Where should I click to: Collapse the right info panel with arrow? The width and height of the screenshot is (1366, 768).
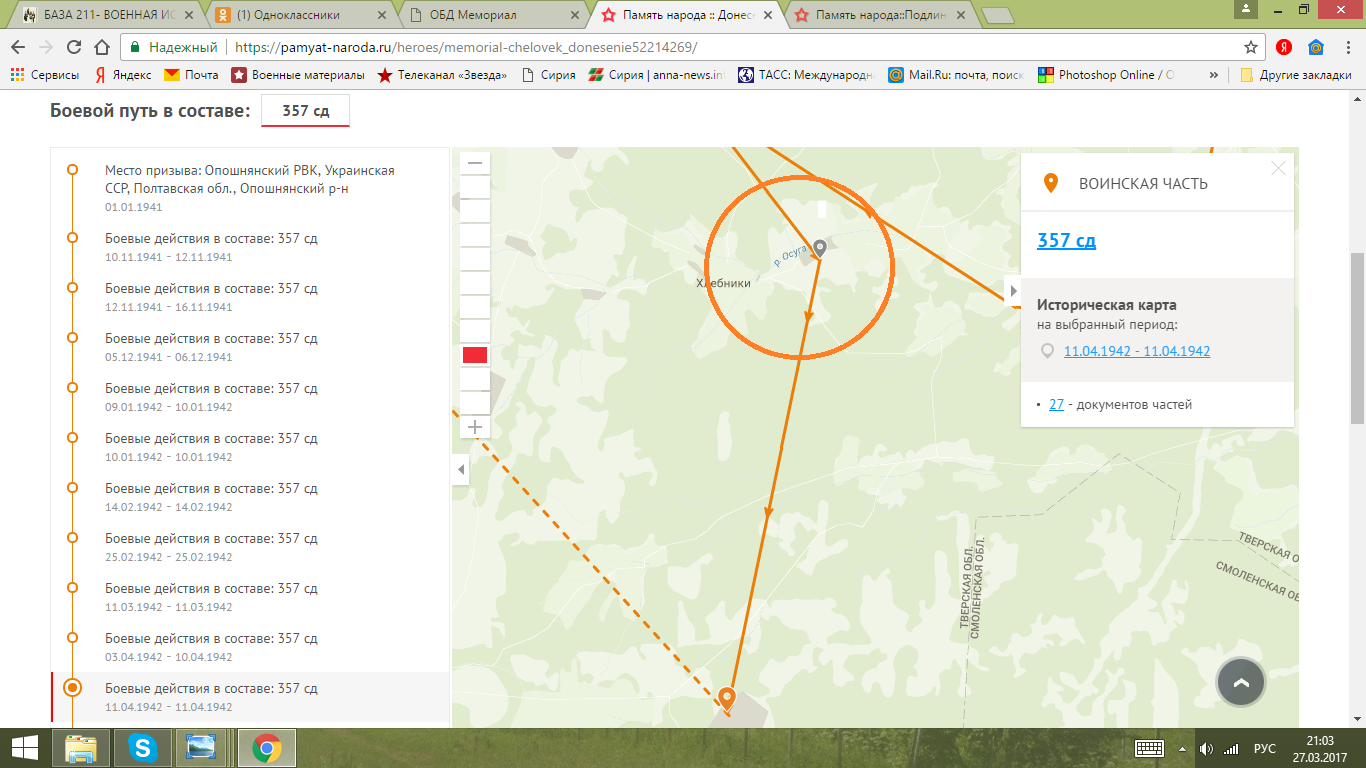(1013, 291)
